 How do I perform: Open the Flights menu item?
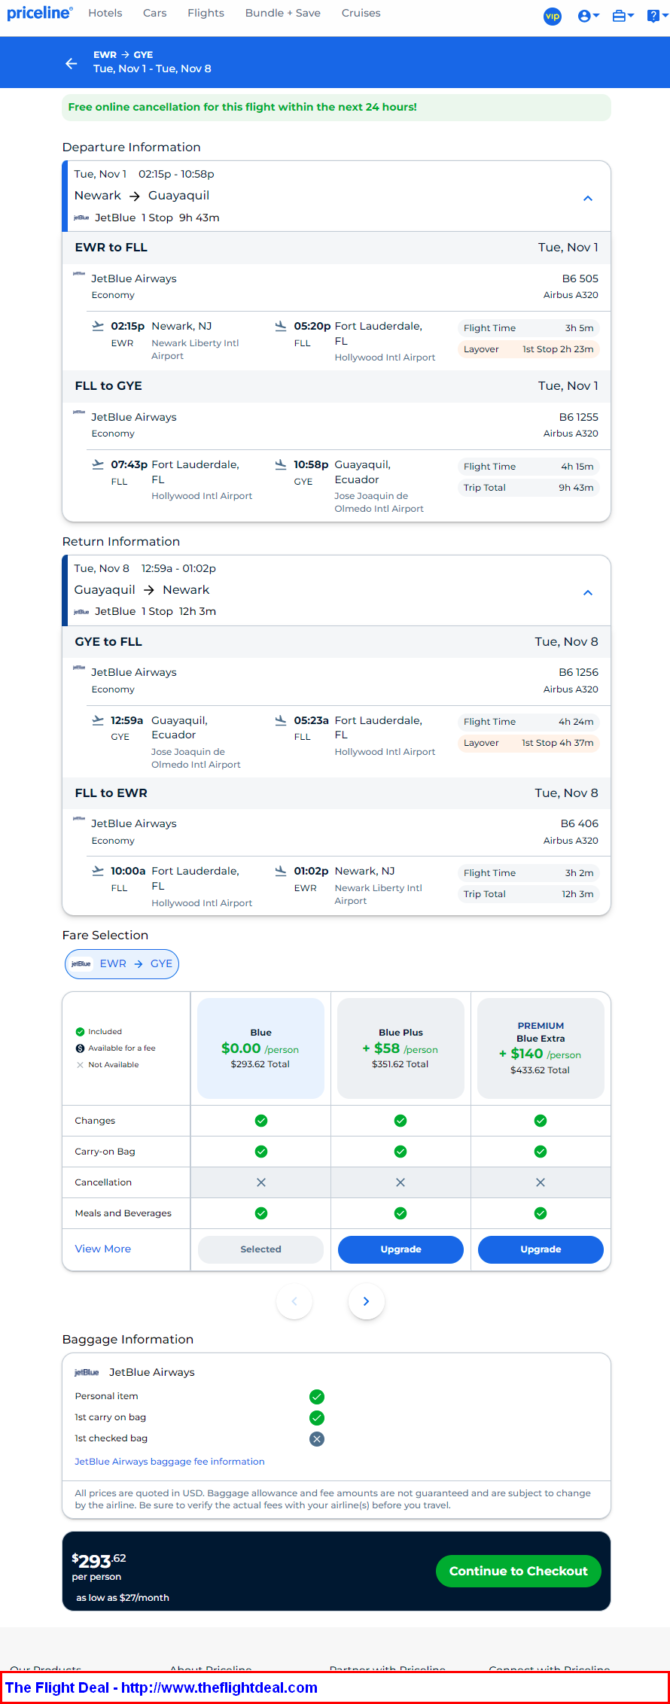tap(206, 13)
